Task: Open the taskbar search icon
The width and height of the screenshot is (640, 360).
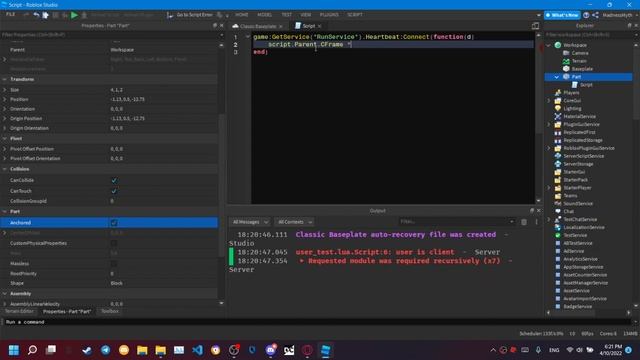Action: [x=32, y=350]
